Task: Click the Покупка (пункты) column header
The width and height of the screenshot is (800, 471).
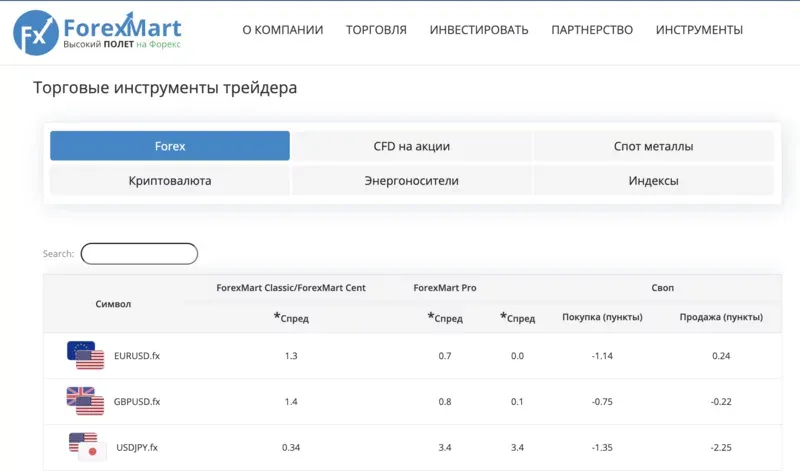Action: tap(603, 317)
